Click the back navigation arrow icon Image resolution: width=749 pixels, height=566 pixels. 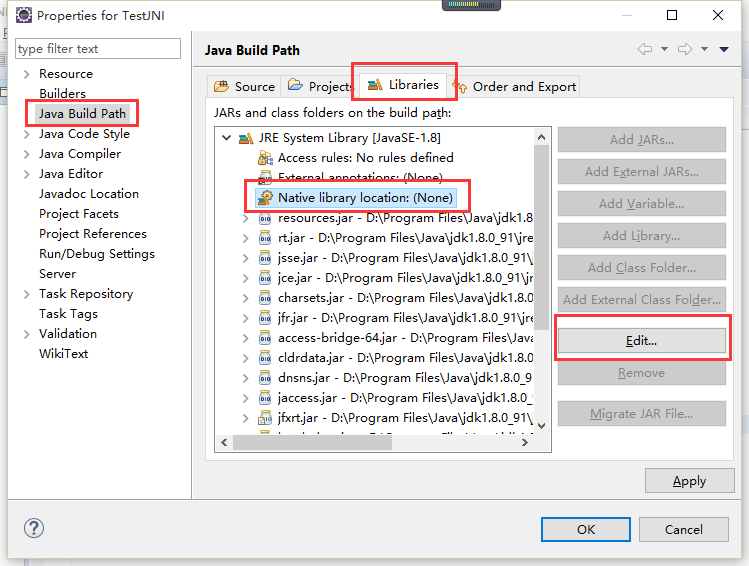click(645, 50)
